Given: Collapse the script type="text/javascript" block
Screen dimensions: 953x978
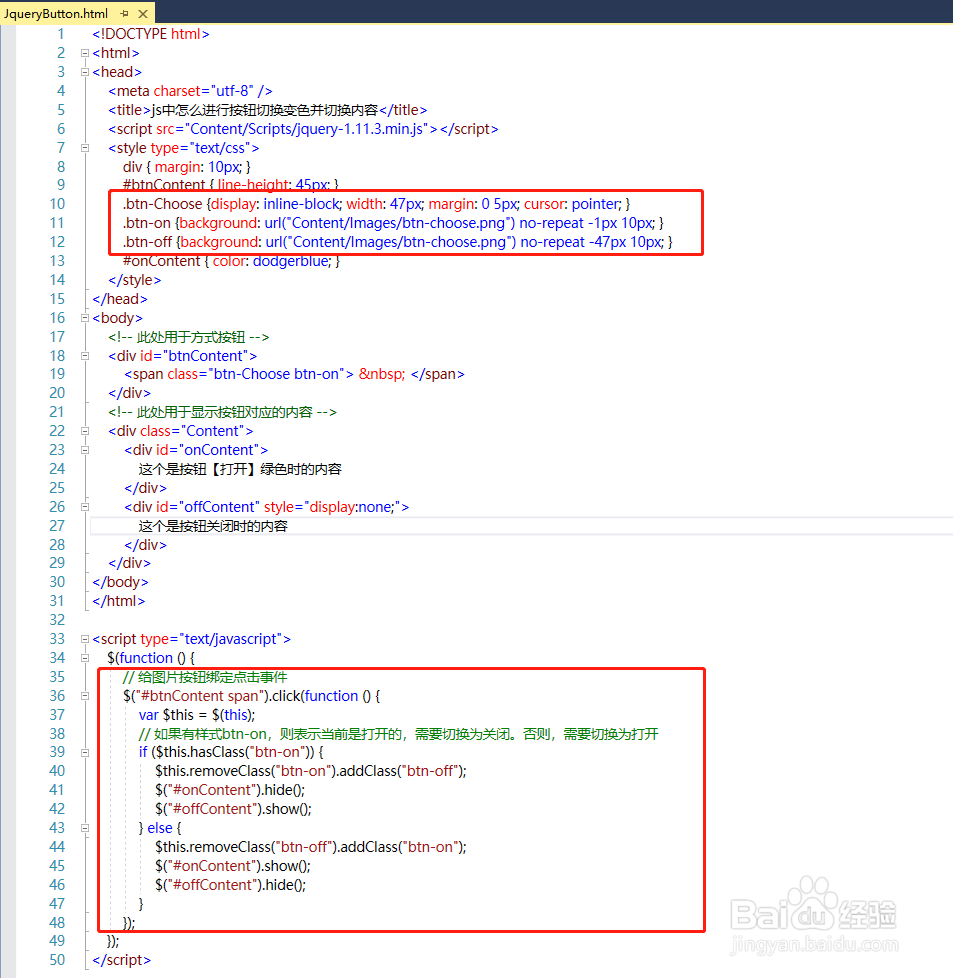Looking at the screenshot, I should coord(85,639).
